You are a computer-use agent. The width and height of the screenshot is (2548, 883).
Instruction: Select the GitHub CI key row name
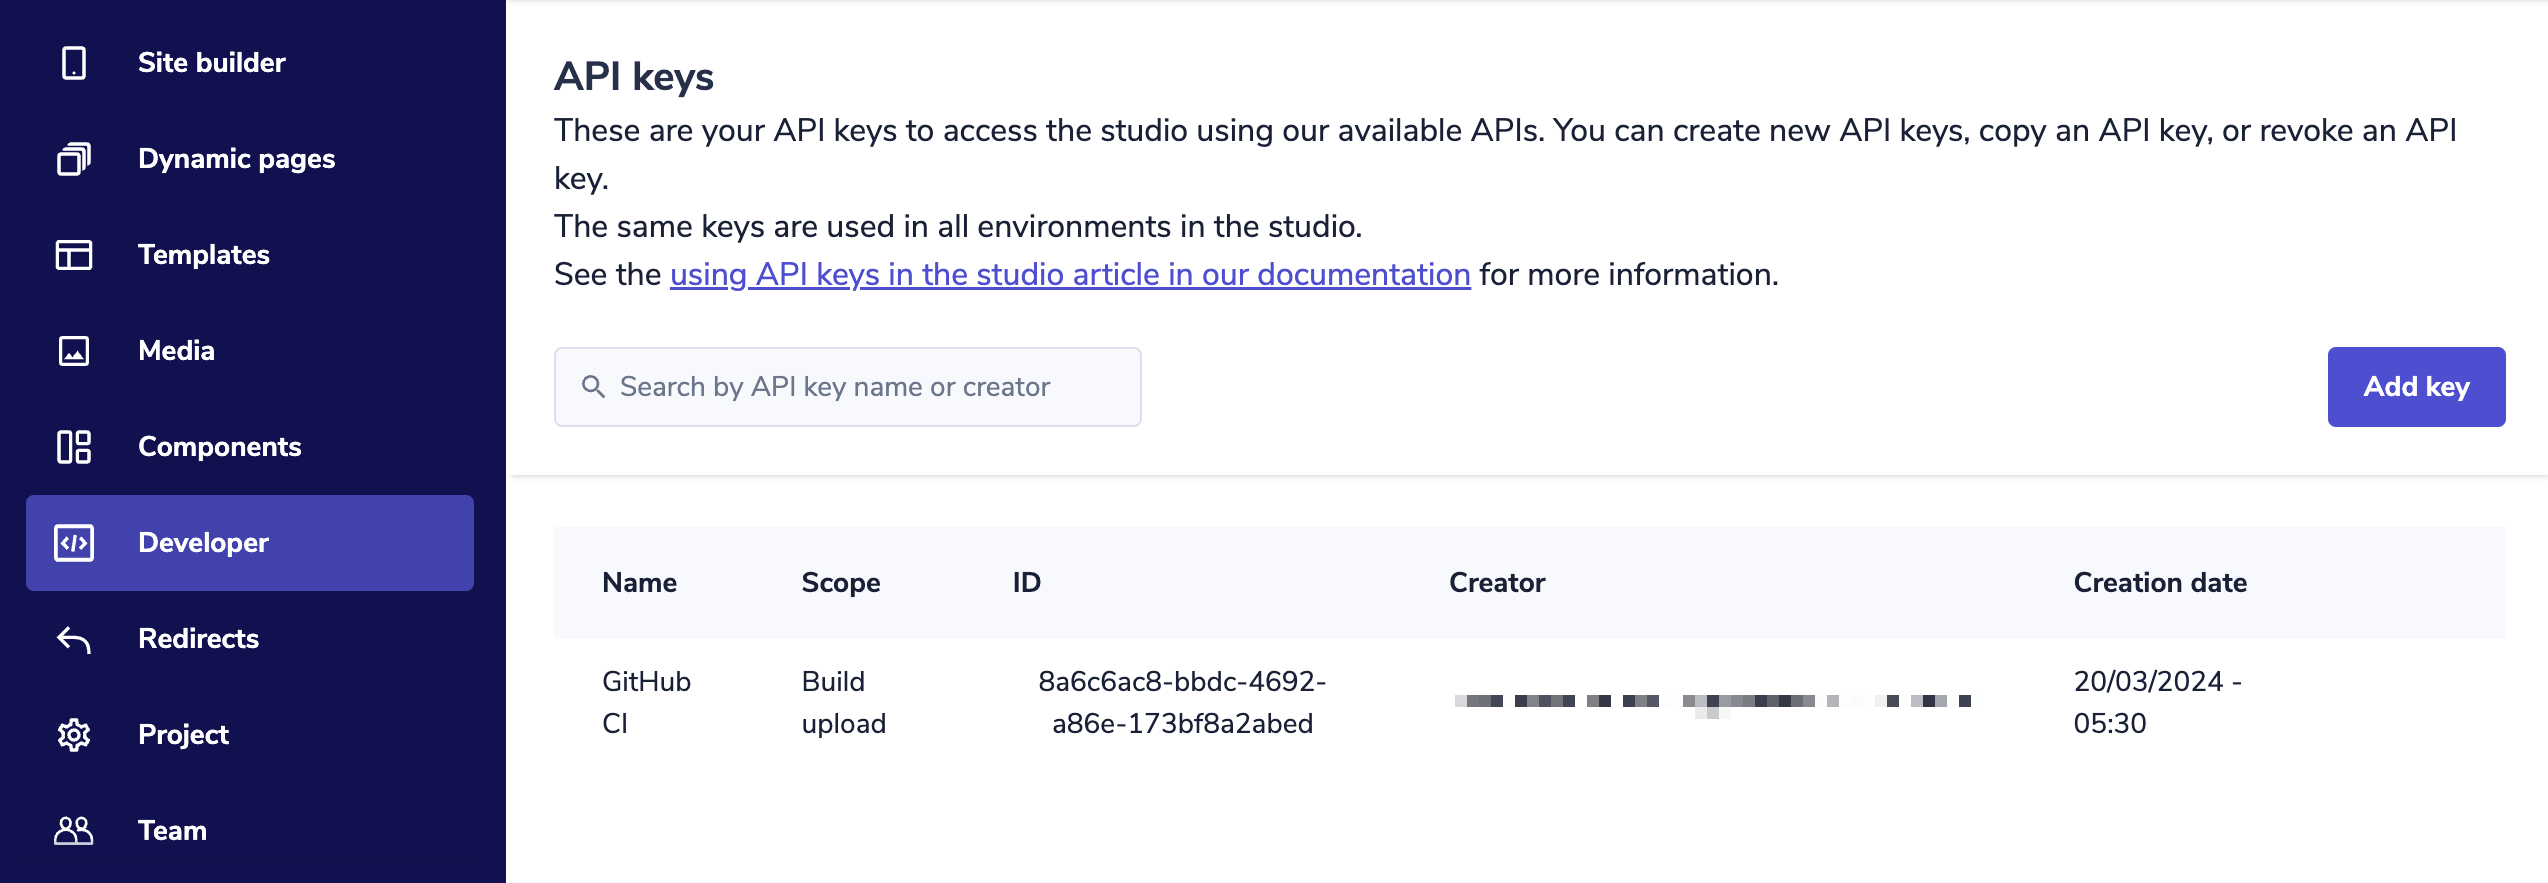(x=645, y=702)
